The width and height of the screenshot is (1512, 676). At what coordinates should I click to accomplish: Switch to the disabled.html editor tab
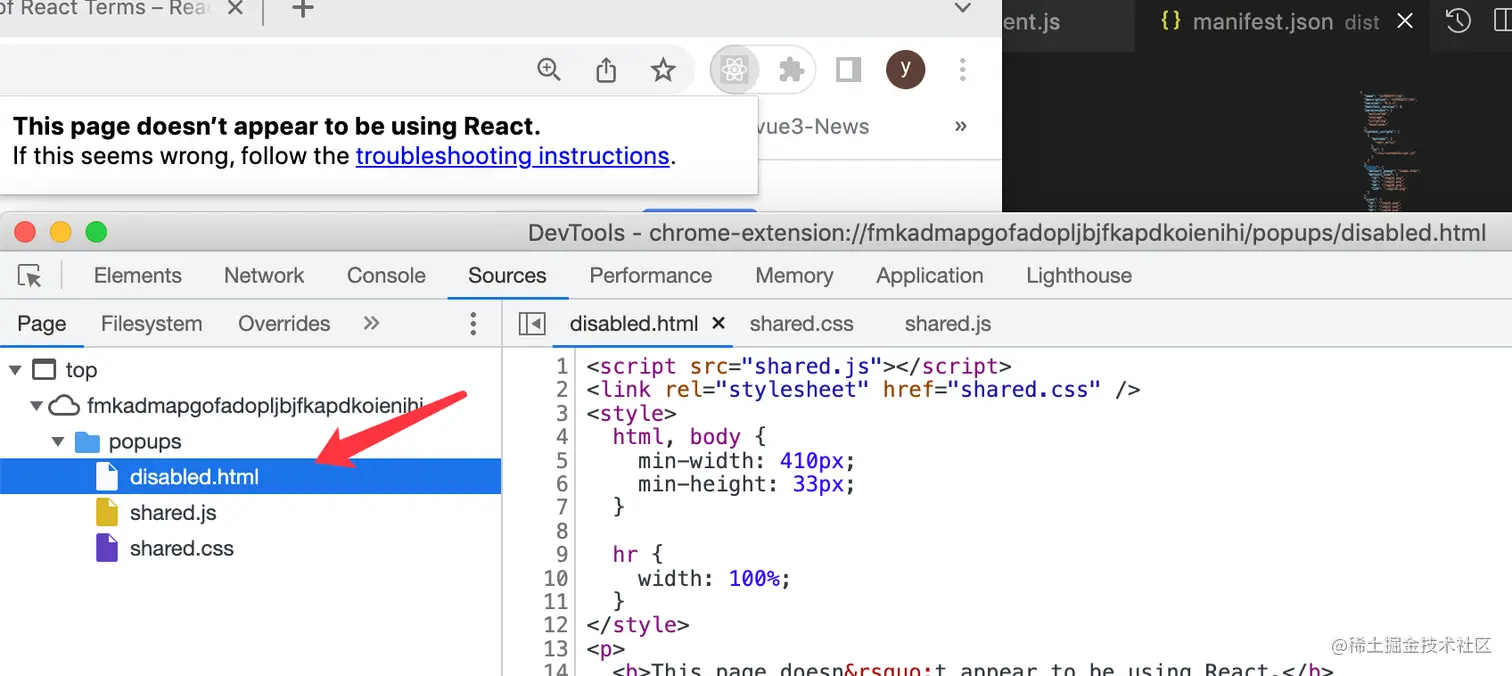tap(634, 324)
